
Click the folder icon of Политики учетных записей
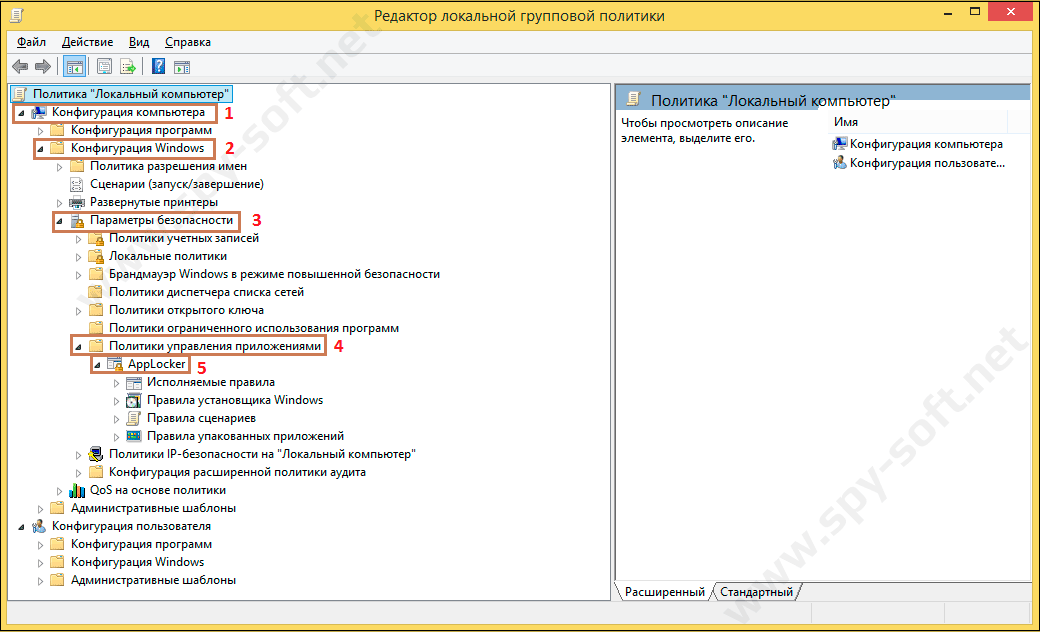[x=96, y=238]
